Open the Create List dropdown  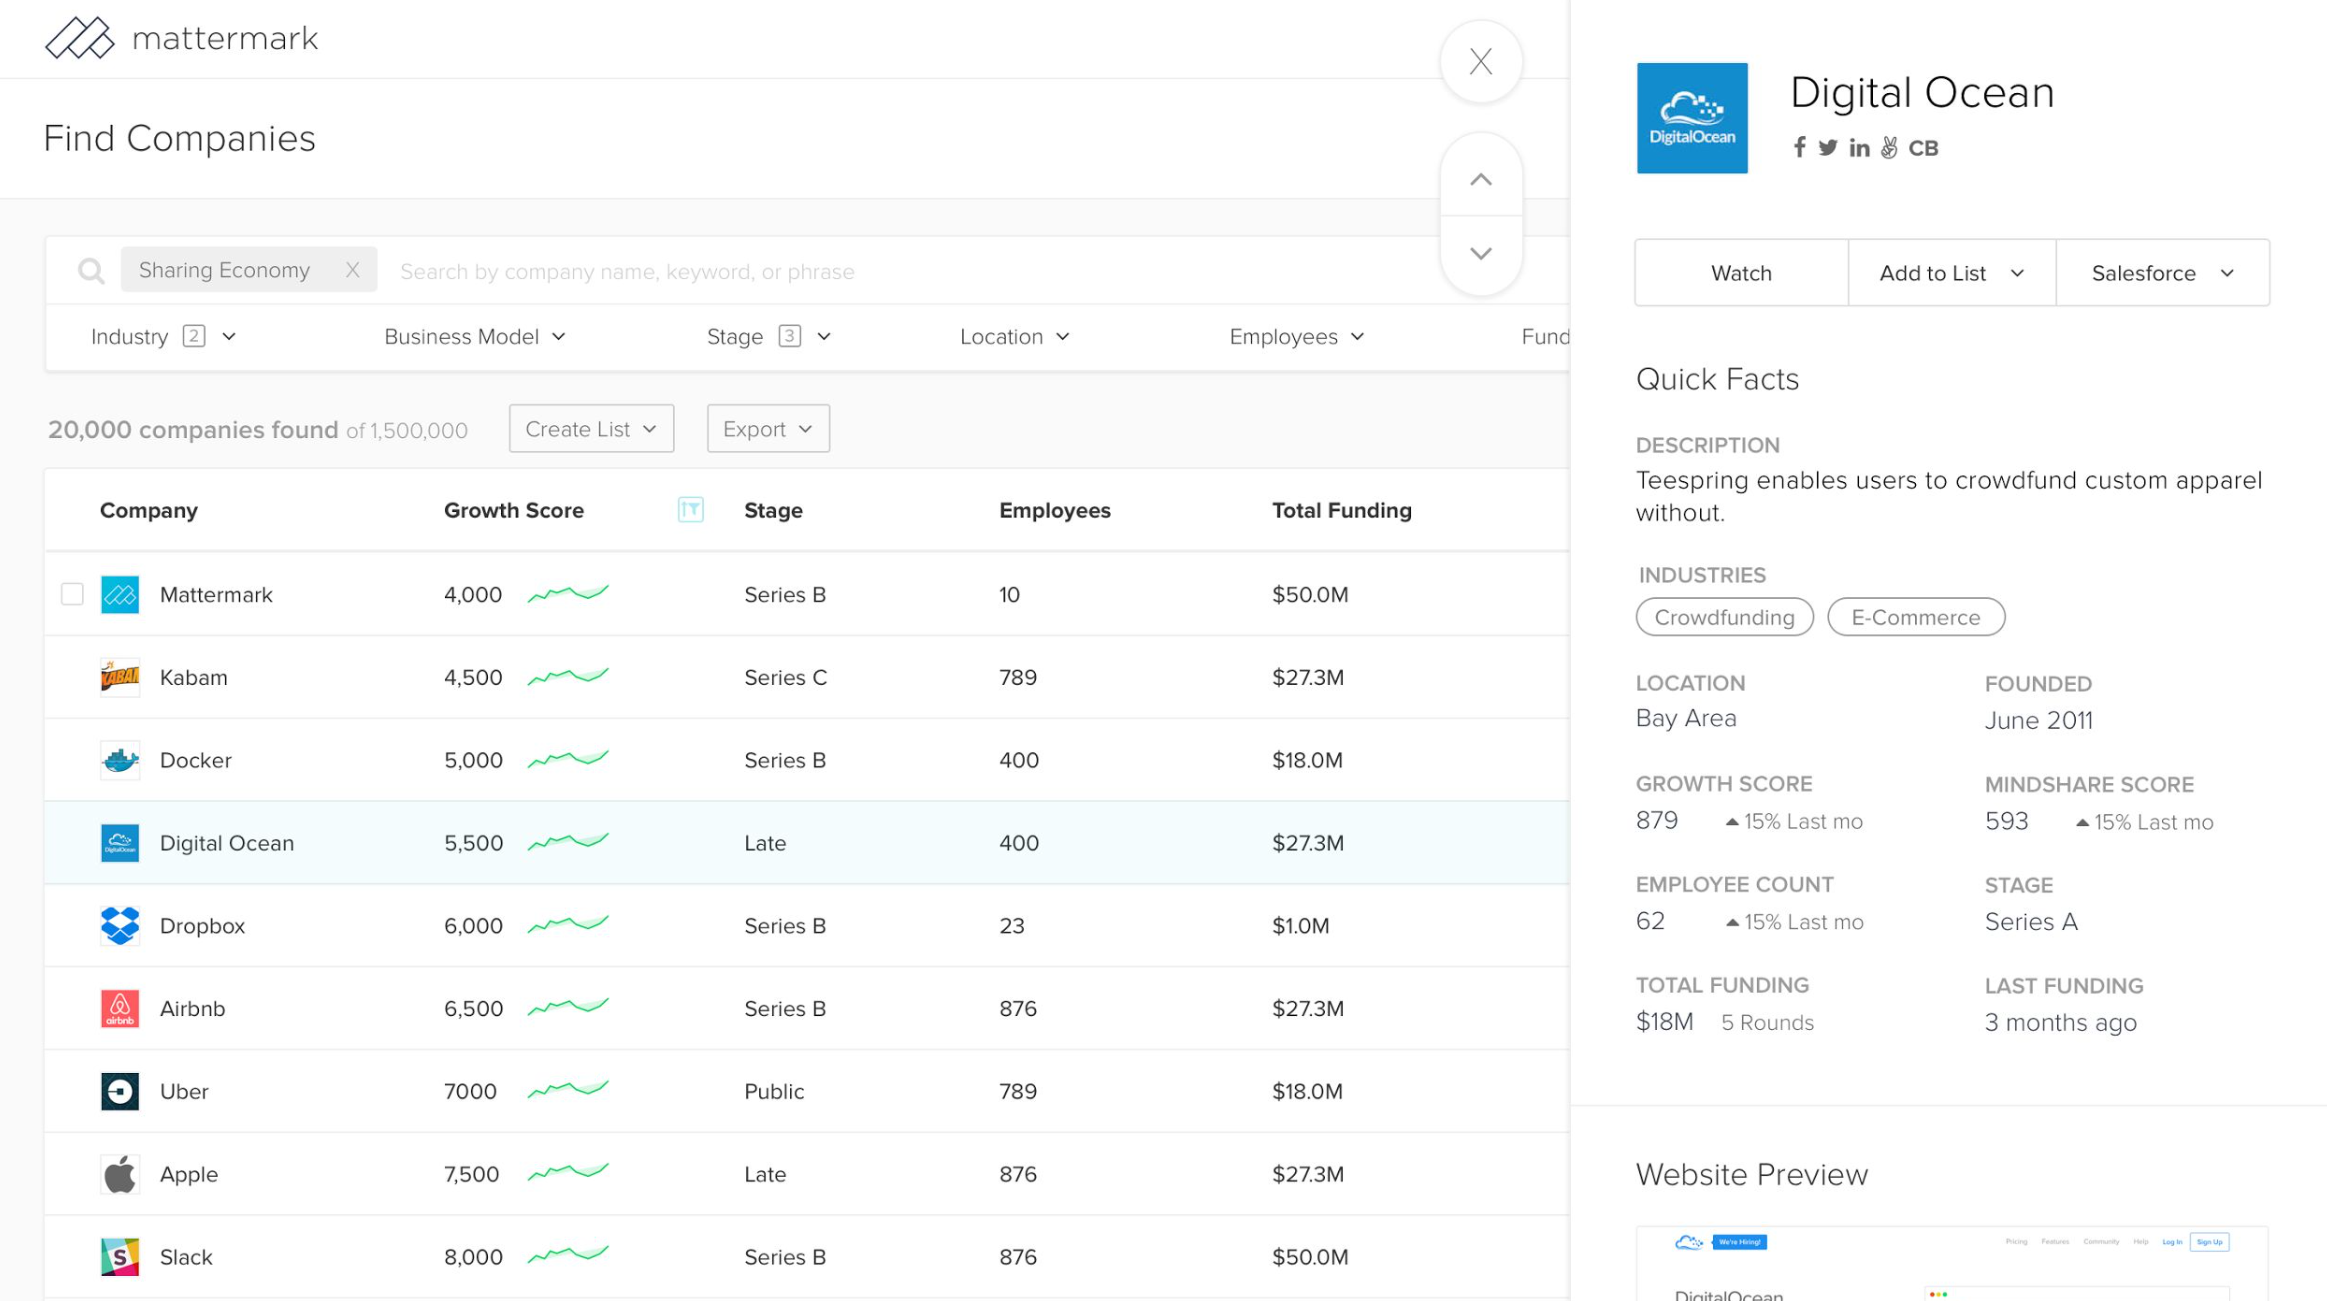(591, 429)
